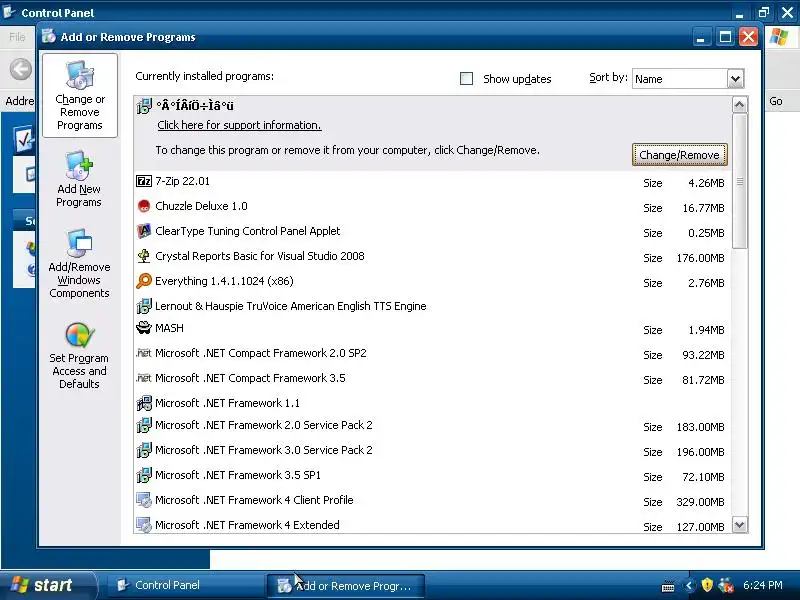Click the on-screen keyboard tray icon
The image size is (800, 600).
(667, 587)
